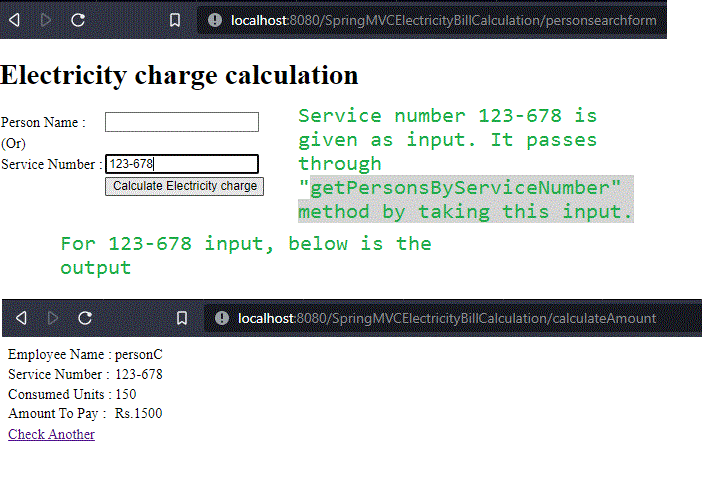Click the 'Amount To Pay : Rs.1500' line

click(x=85, y=413)
